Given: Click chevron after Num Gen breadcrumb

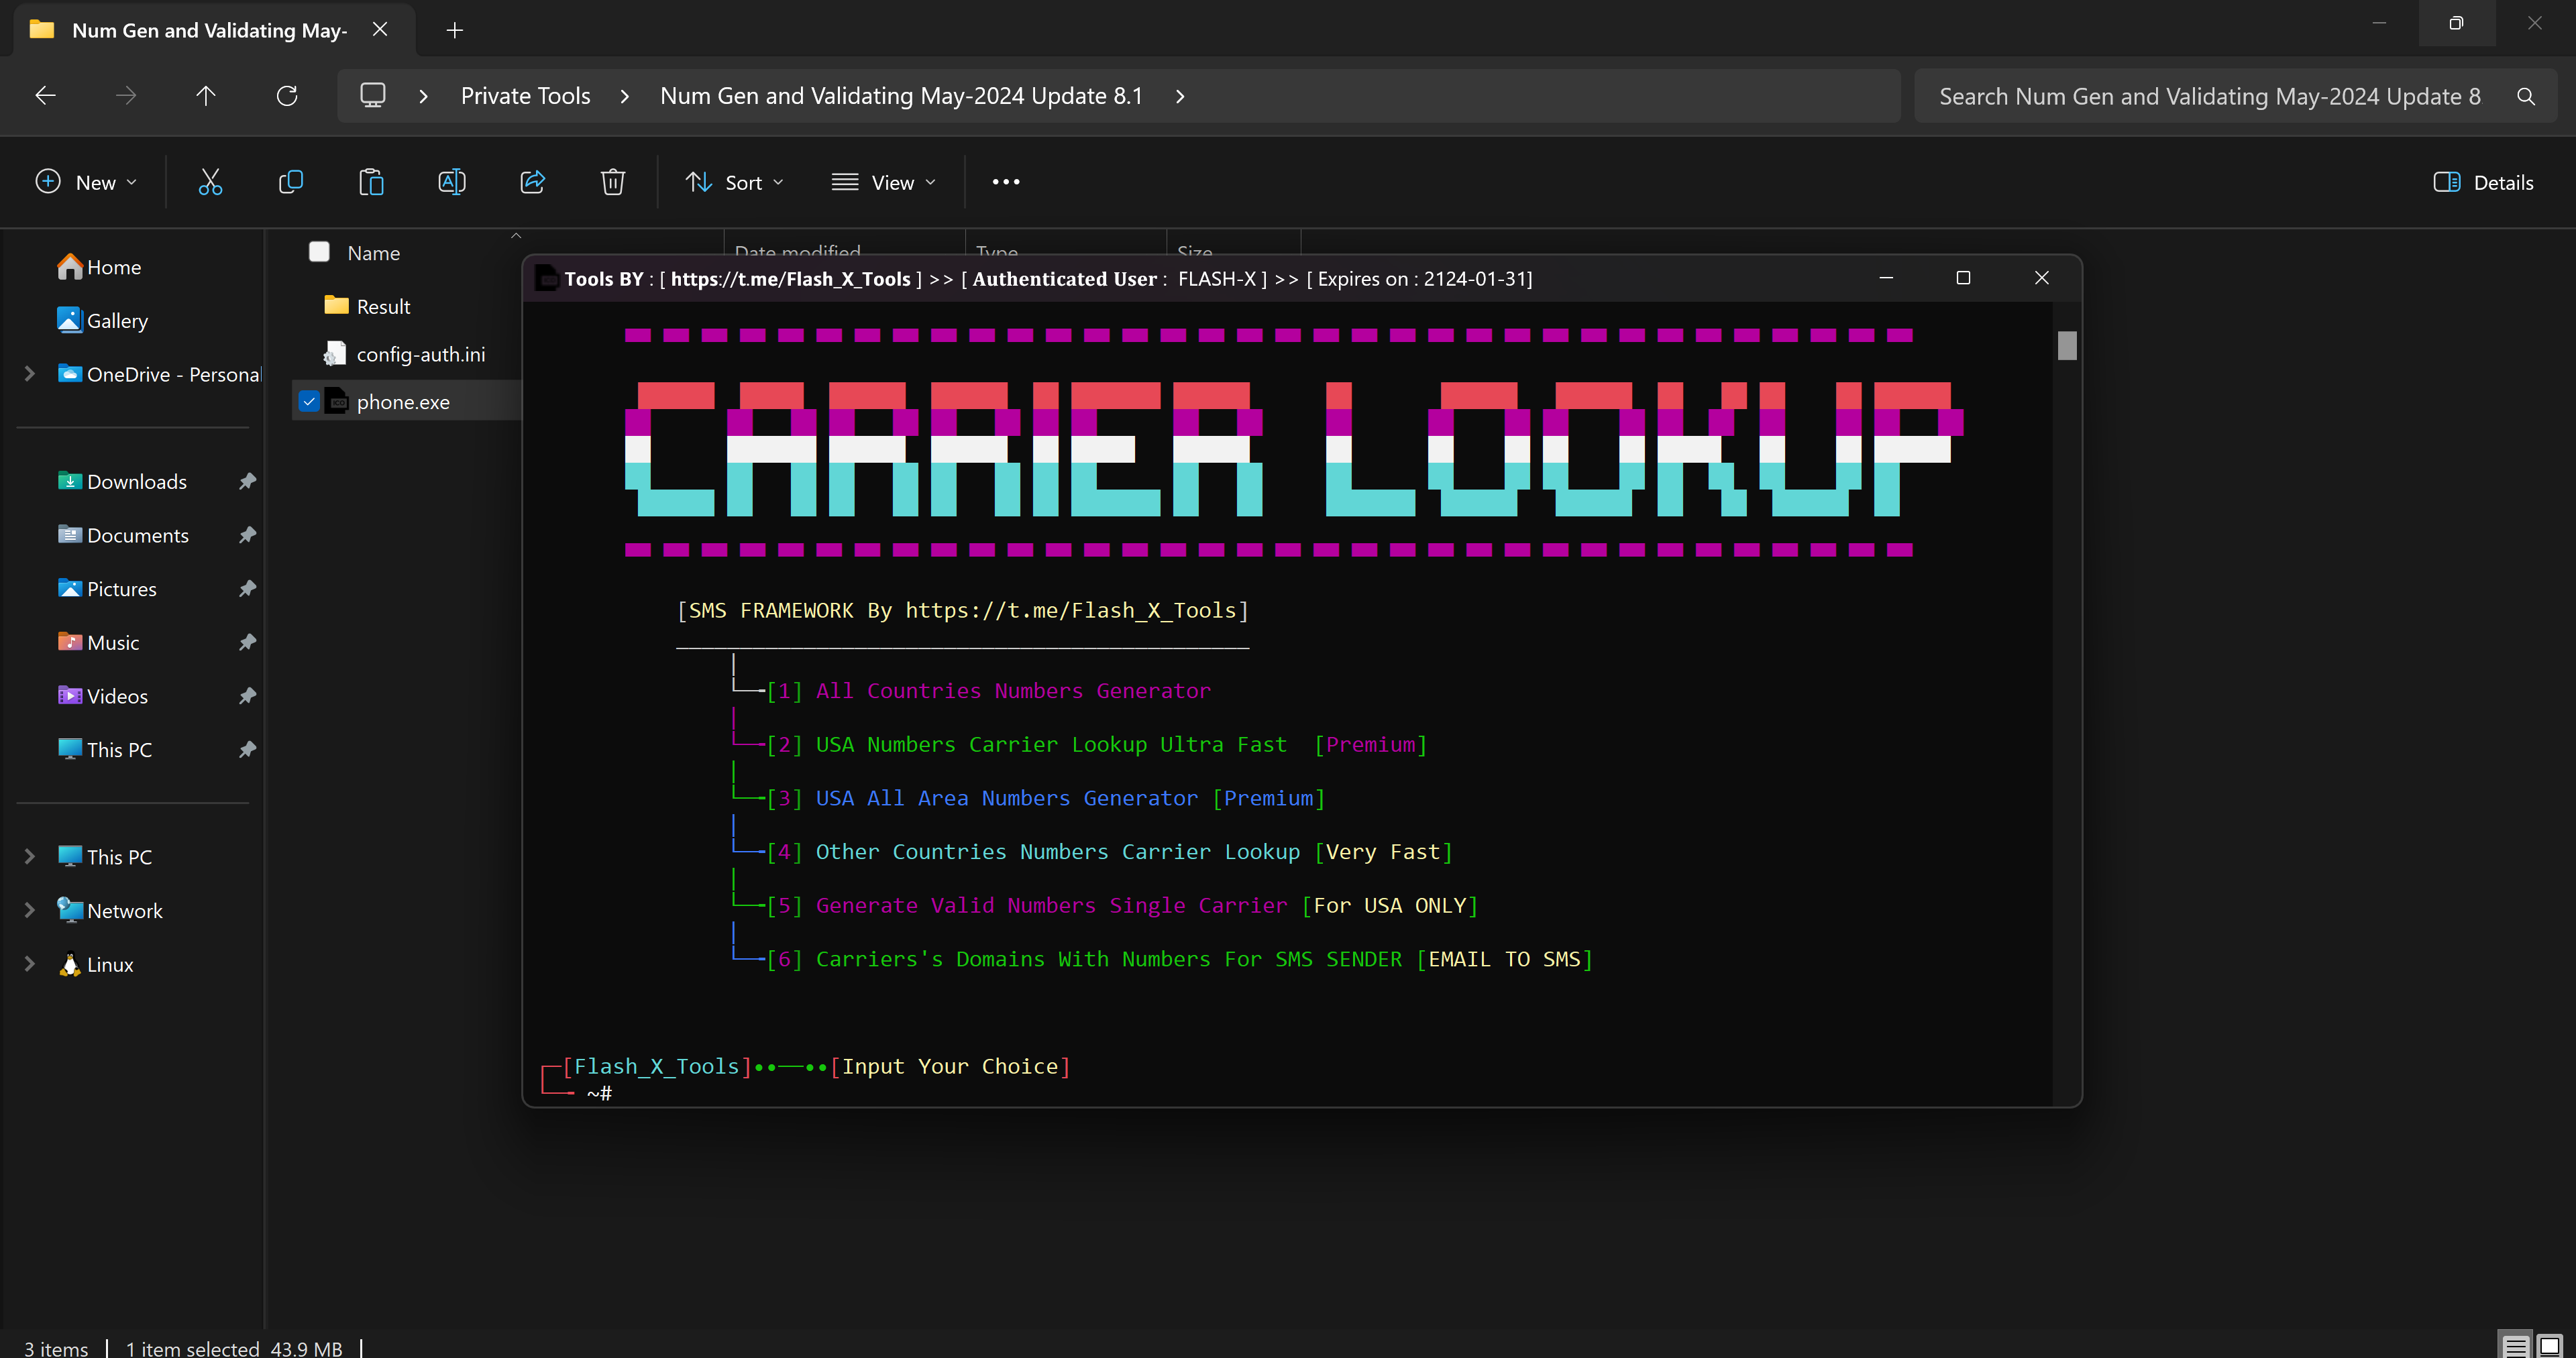Looking at the screenshot, I should (x=1180, y=96).
